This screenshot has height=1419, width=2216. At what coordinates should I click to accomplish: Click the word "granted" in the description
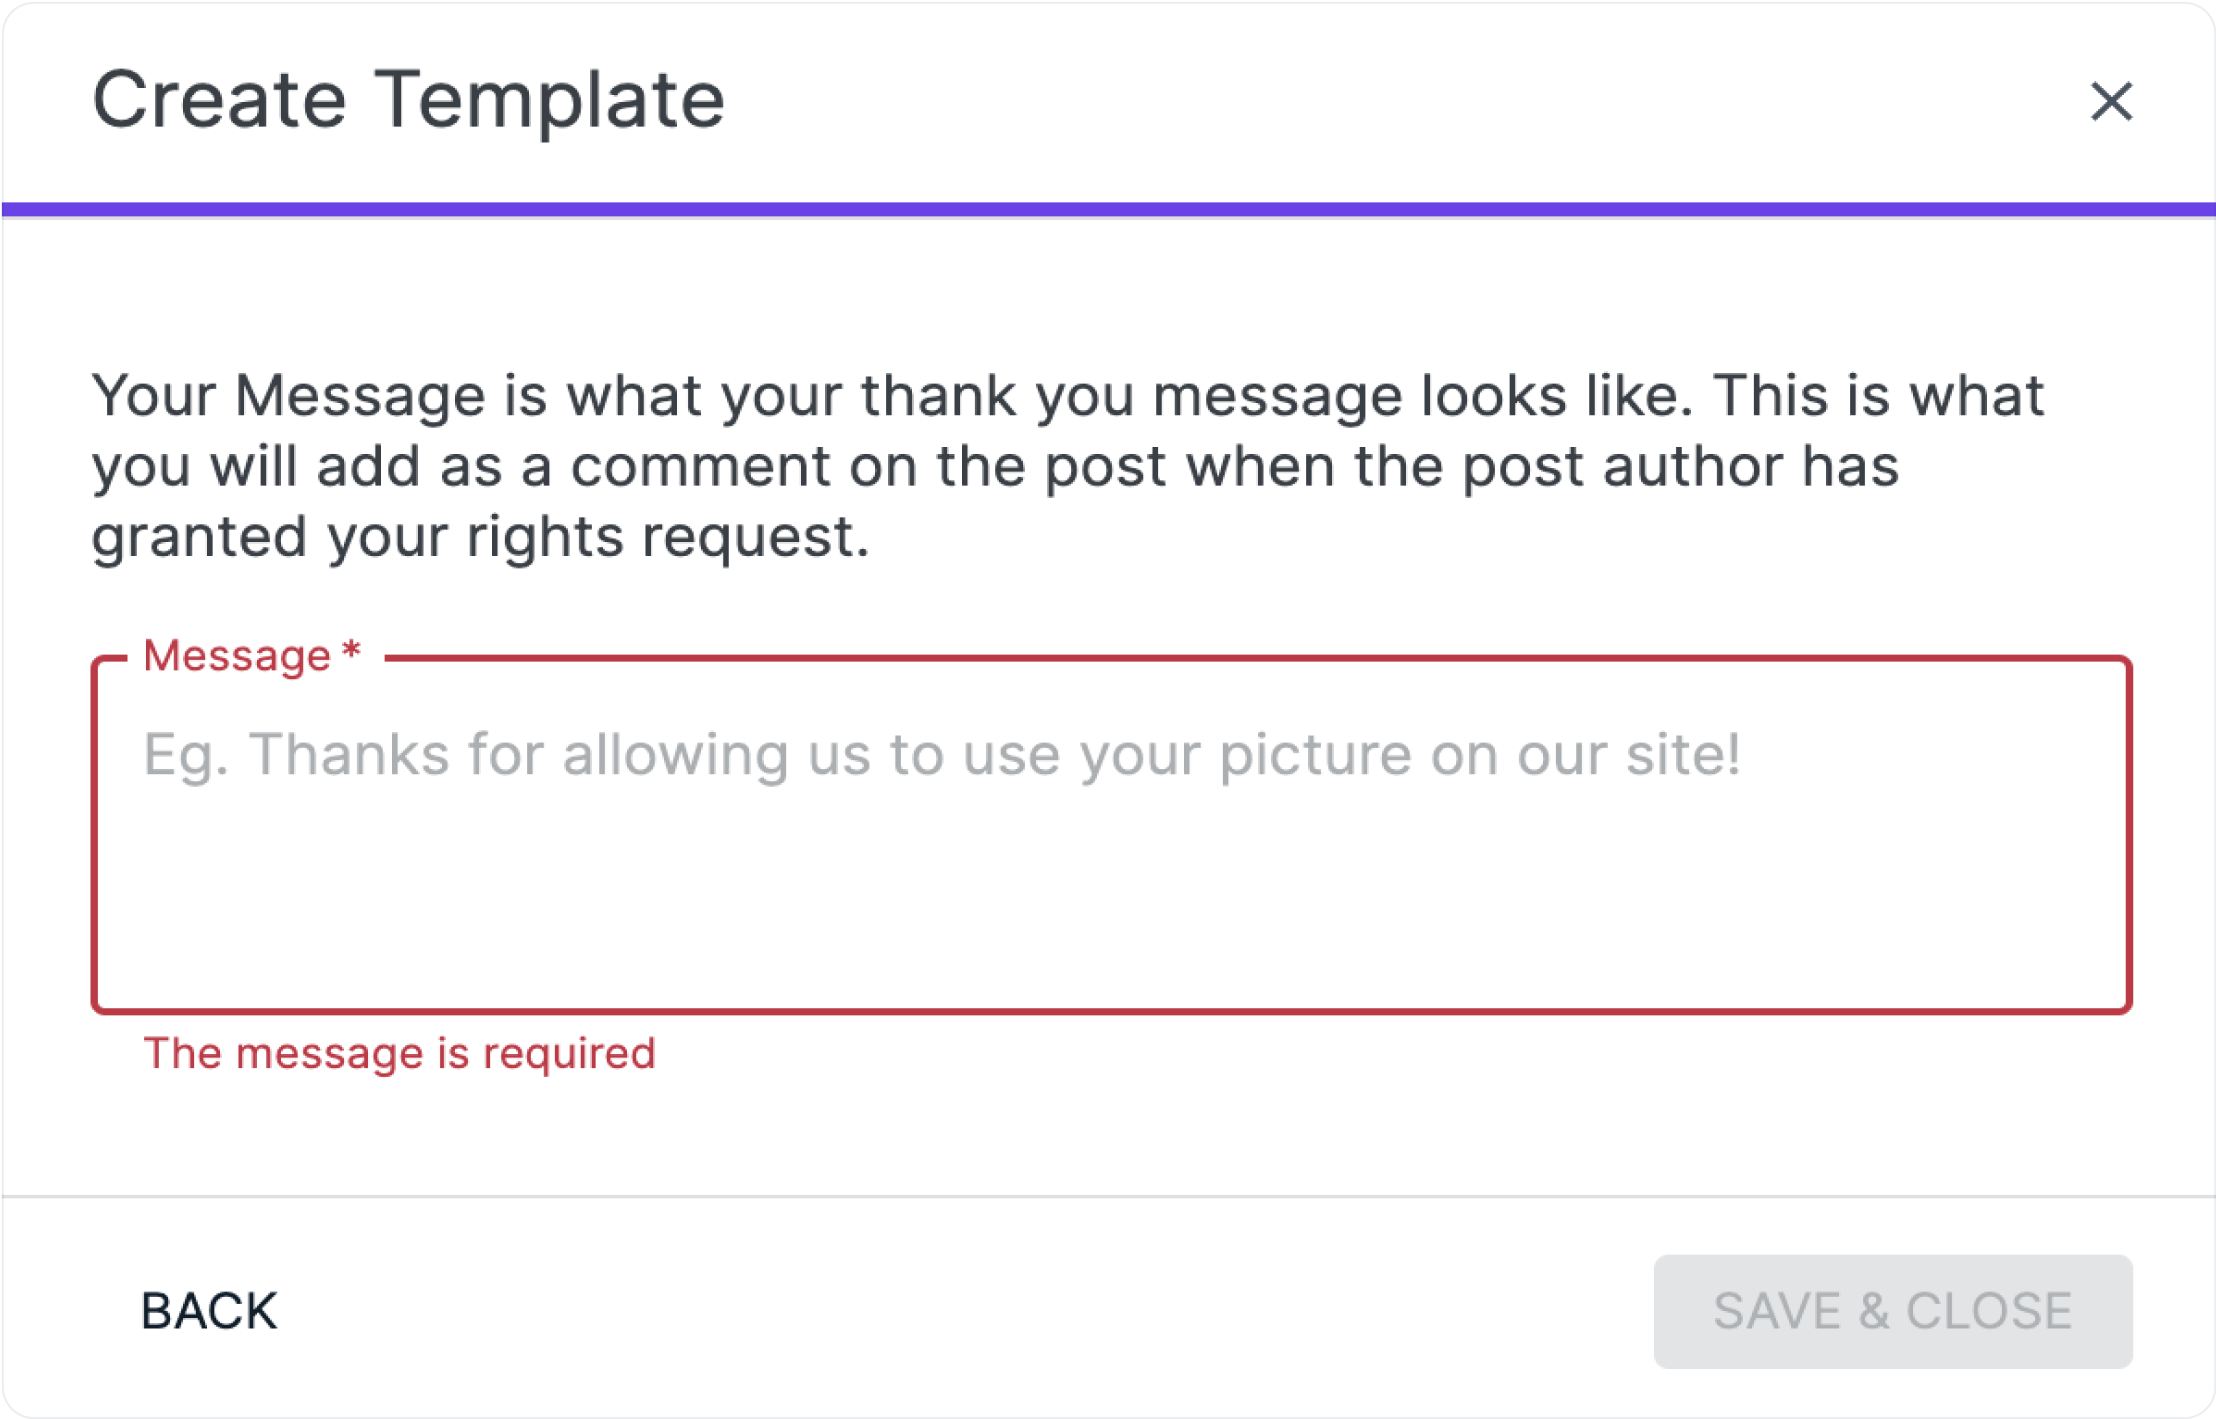tap(199, 537)
